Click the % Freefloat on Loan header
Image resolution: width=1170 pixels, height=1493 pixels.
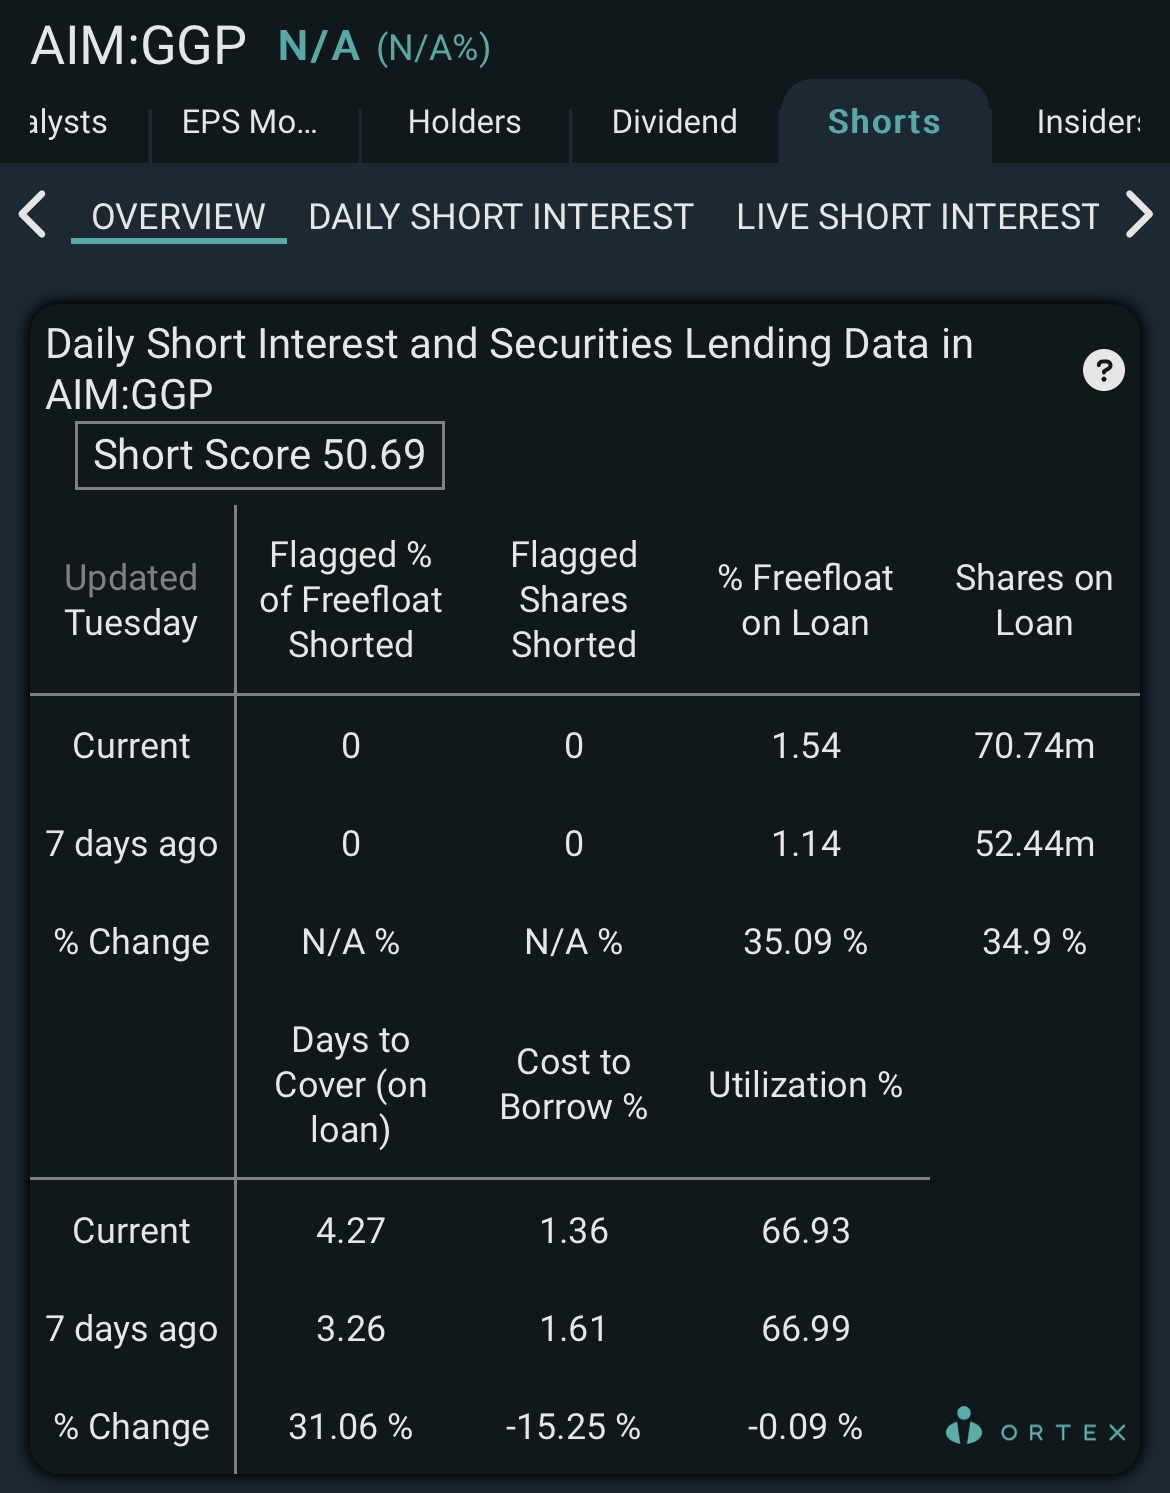point(805,600)
